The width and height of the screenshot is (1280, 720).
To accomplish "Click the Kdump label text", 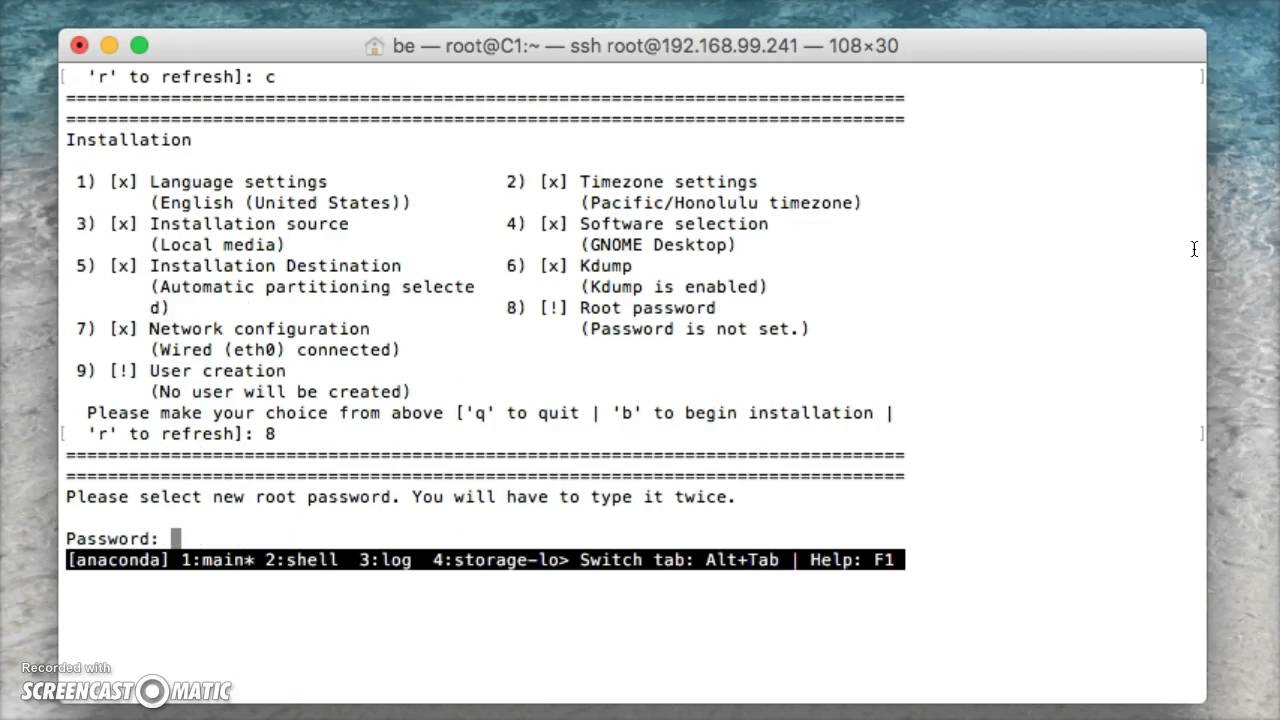I will 605,266.
